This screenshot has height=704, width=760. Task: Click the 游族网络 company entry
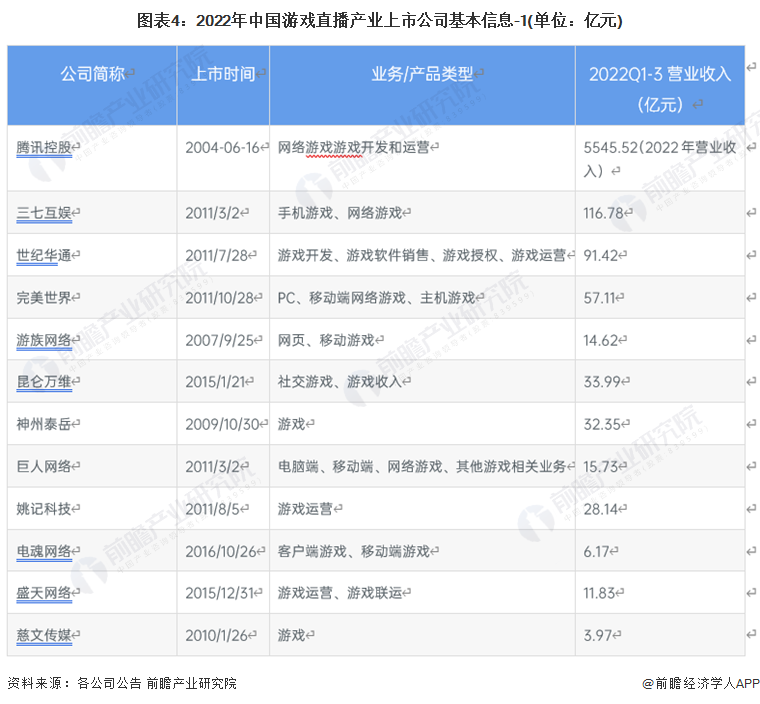tap(45, 340)
